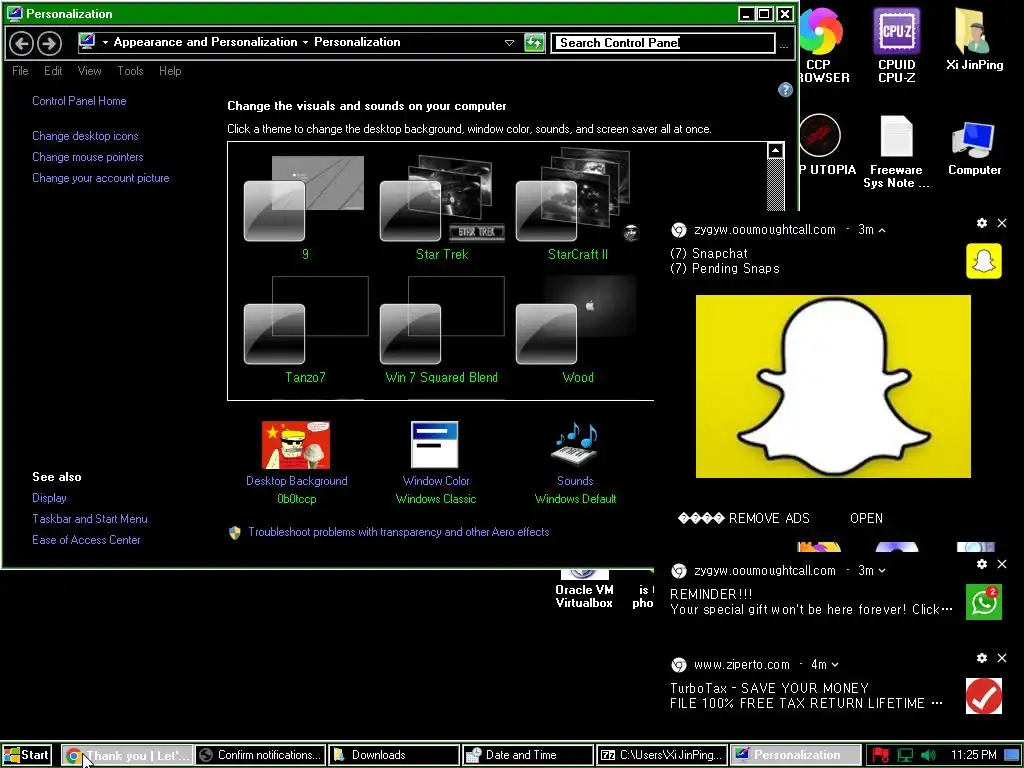Expand dropdown after Appearance and Personalization breadcrumb
The height and width of the screenshot is (768, 1024).
305,42
